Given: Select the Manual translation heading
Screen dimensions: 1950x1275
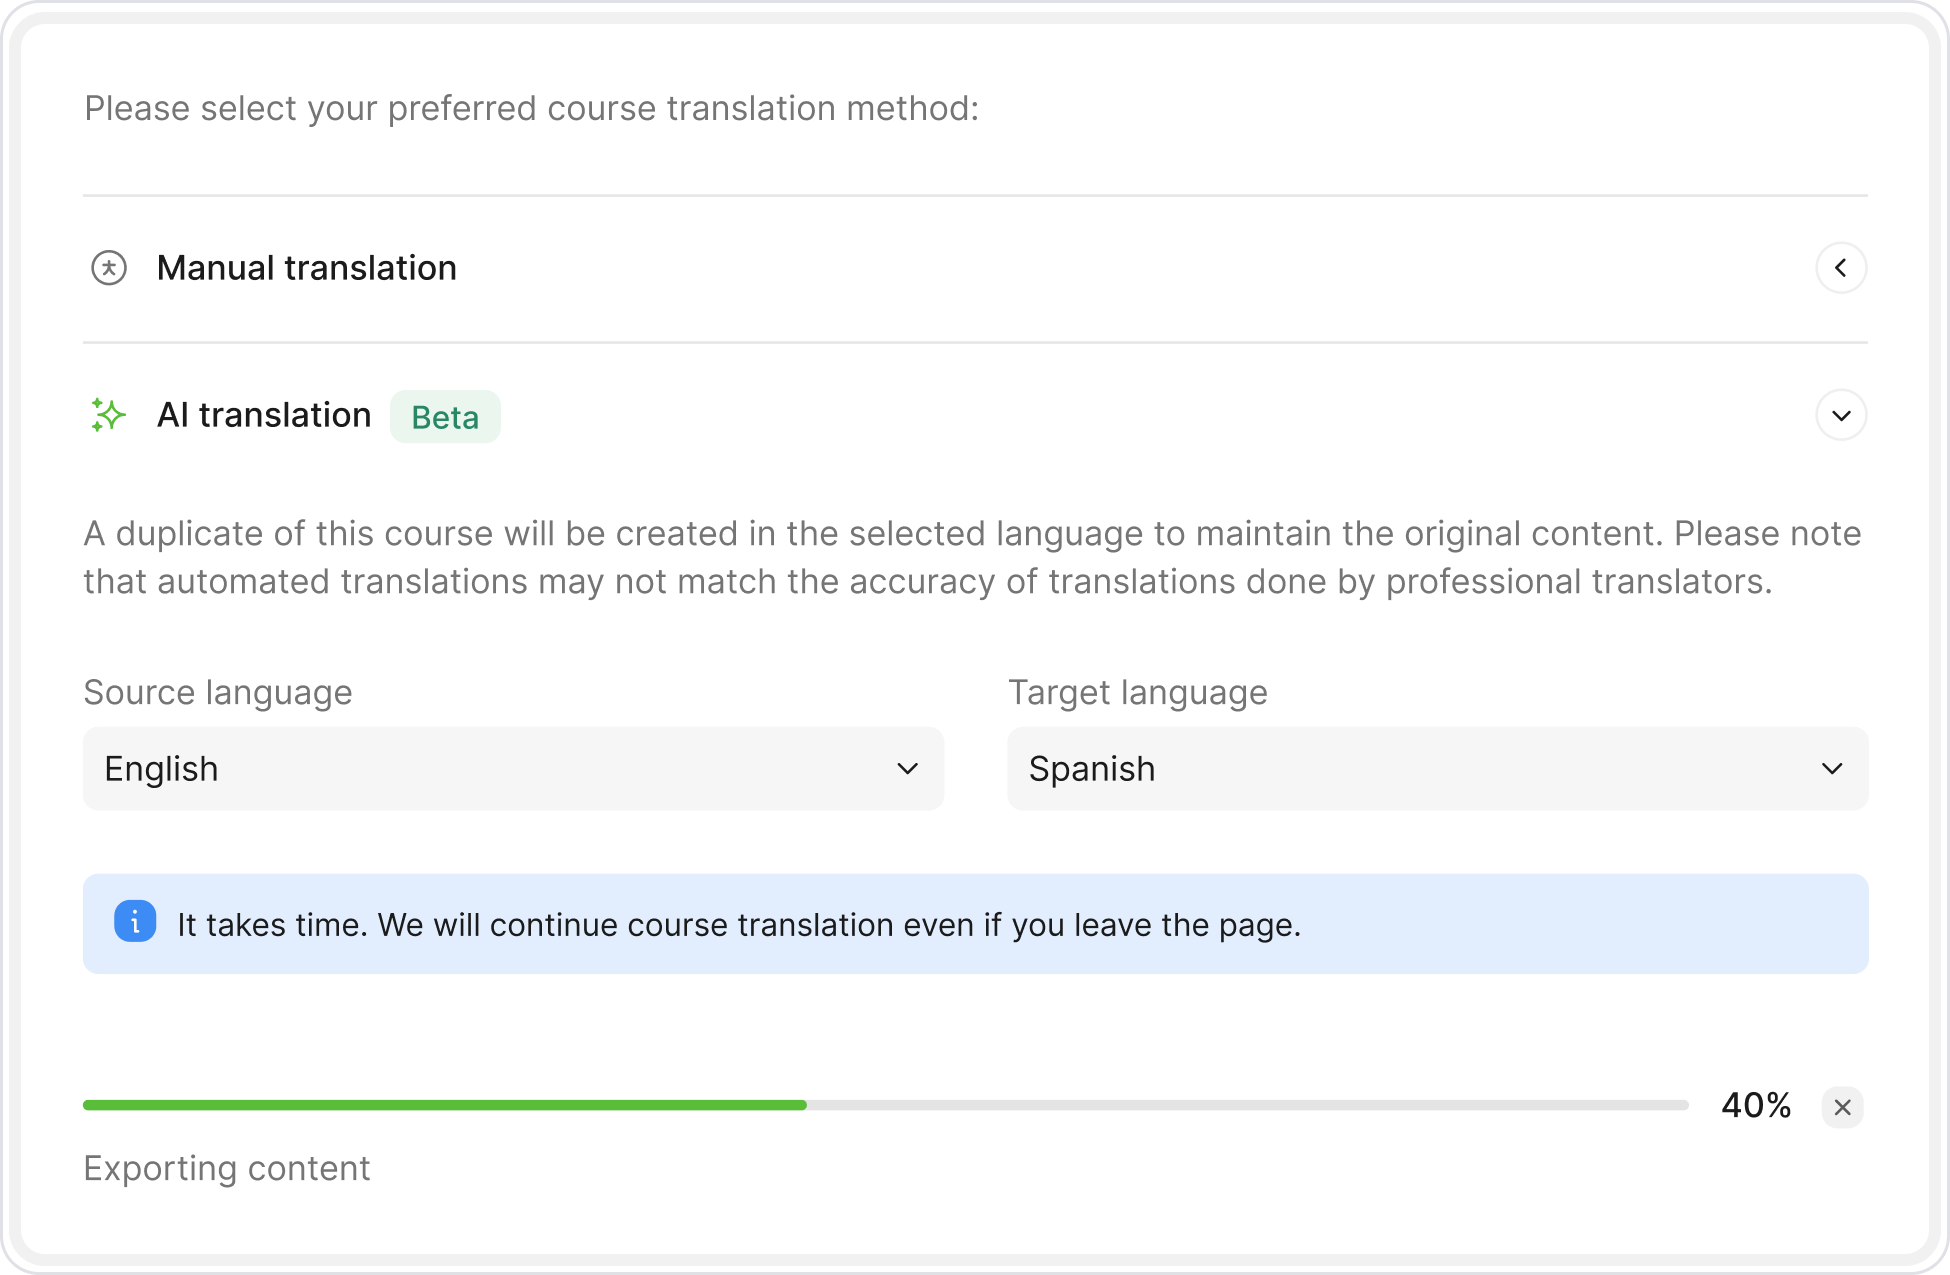Looking at the screenshot, I should point(306,268).
